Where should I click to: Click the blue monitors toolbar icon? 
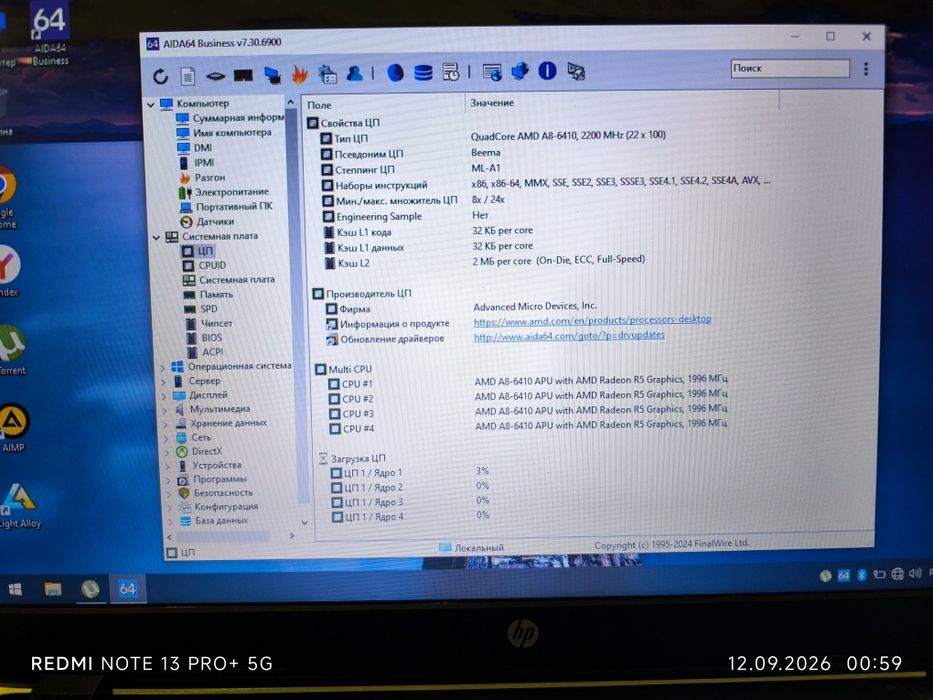click(x=273, y=75)
